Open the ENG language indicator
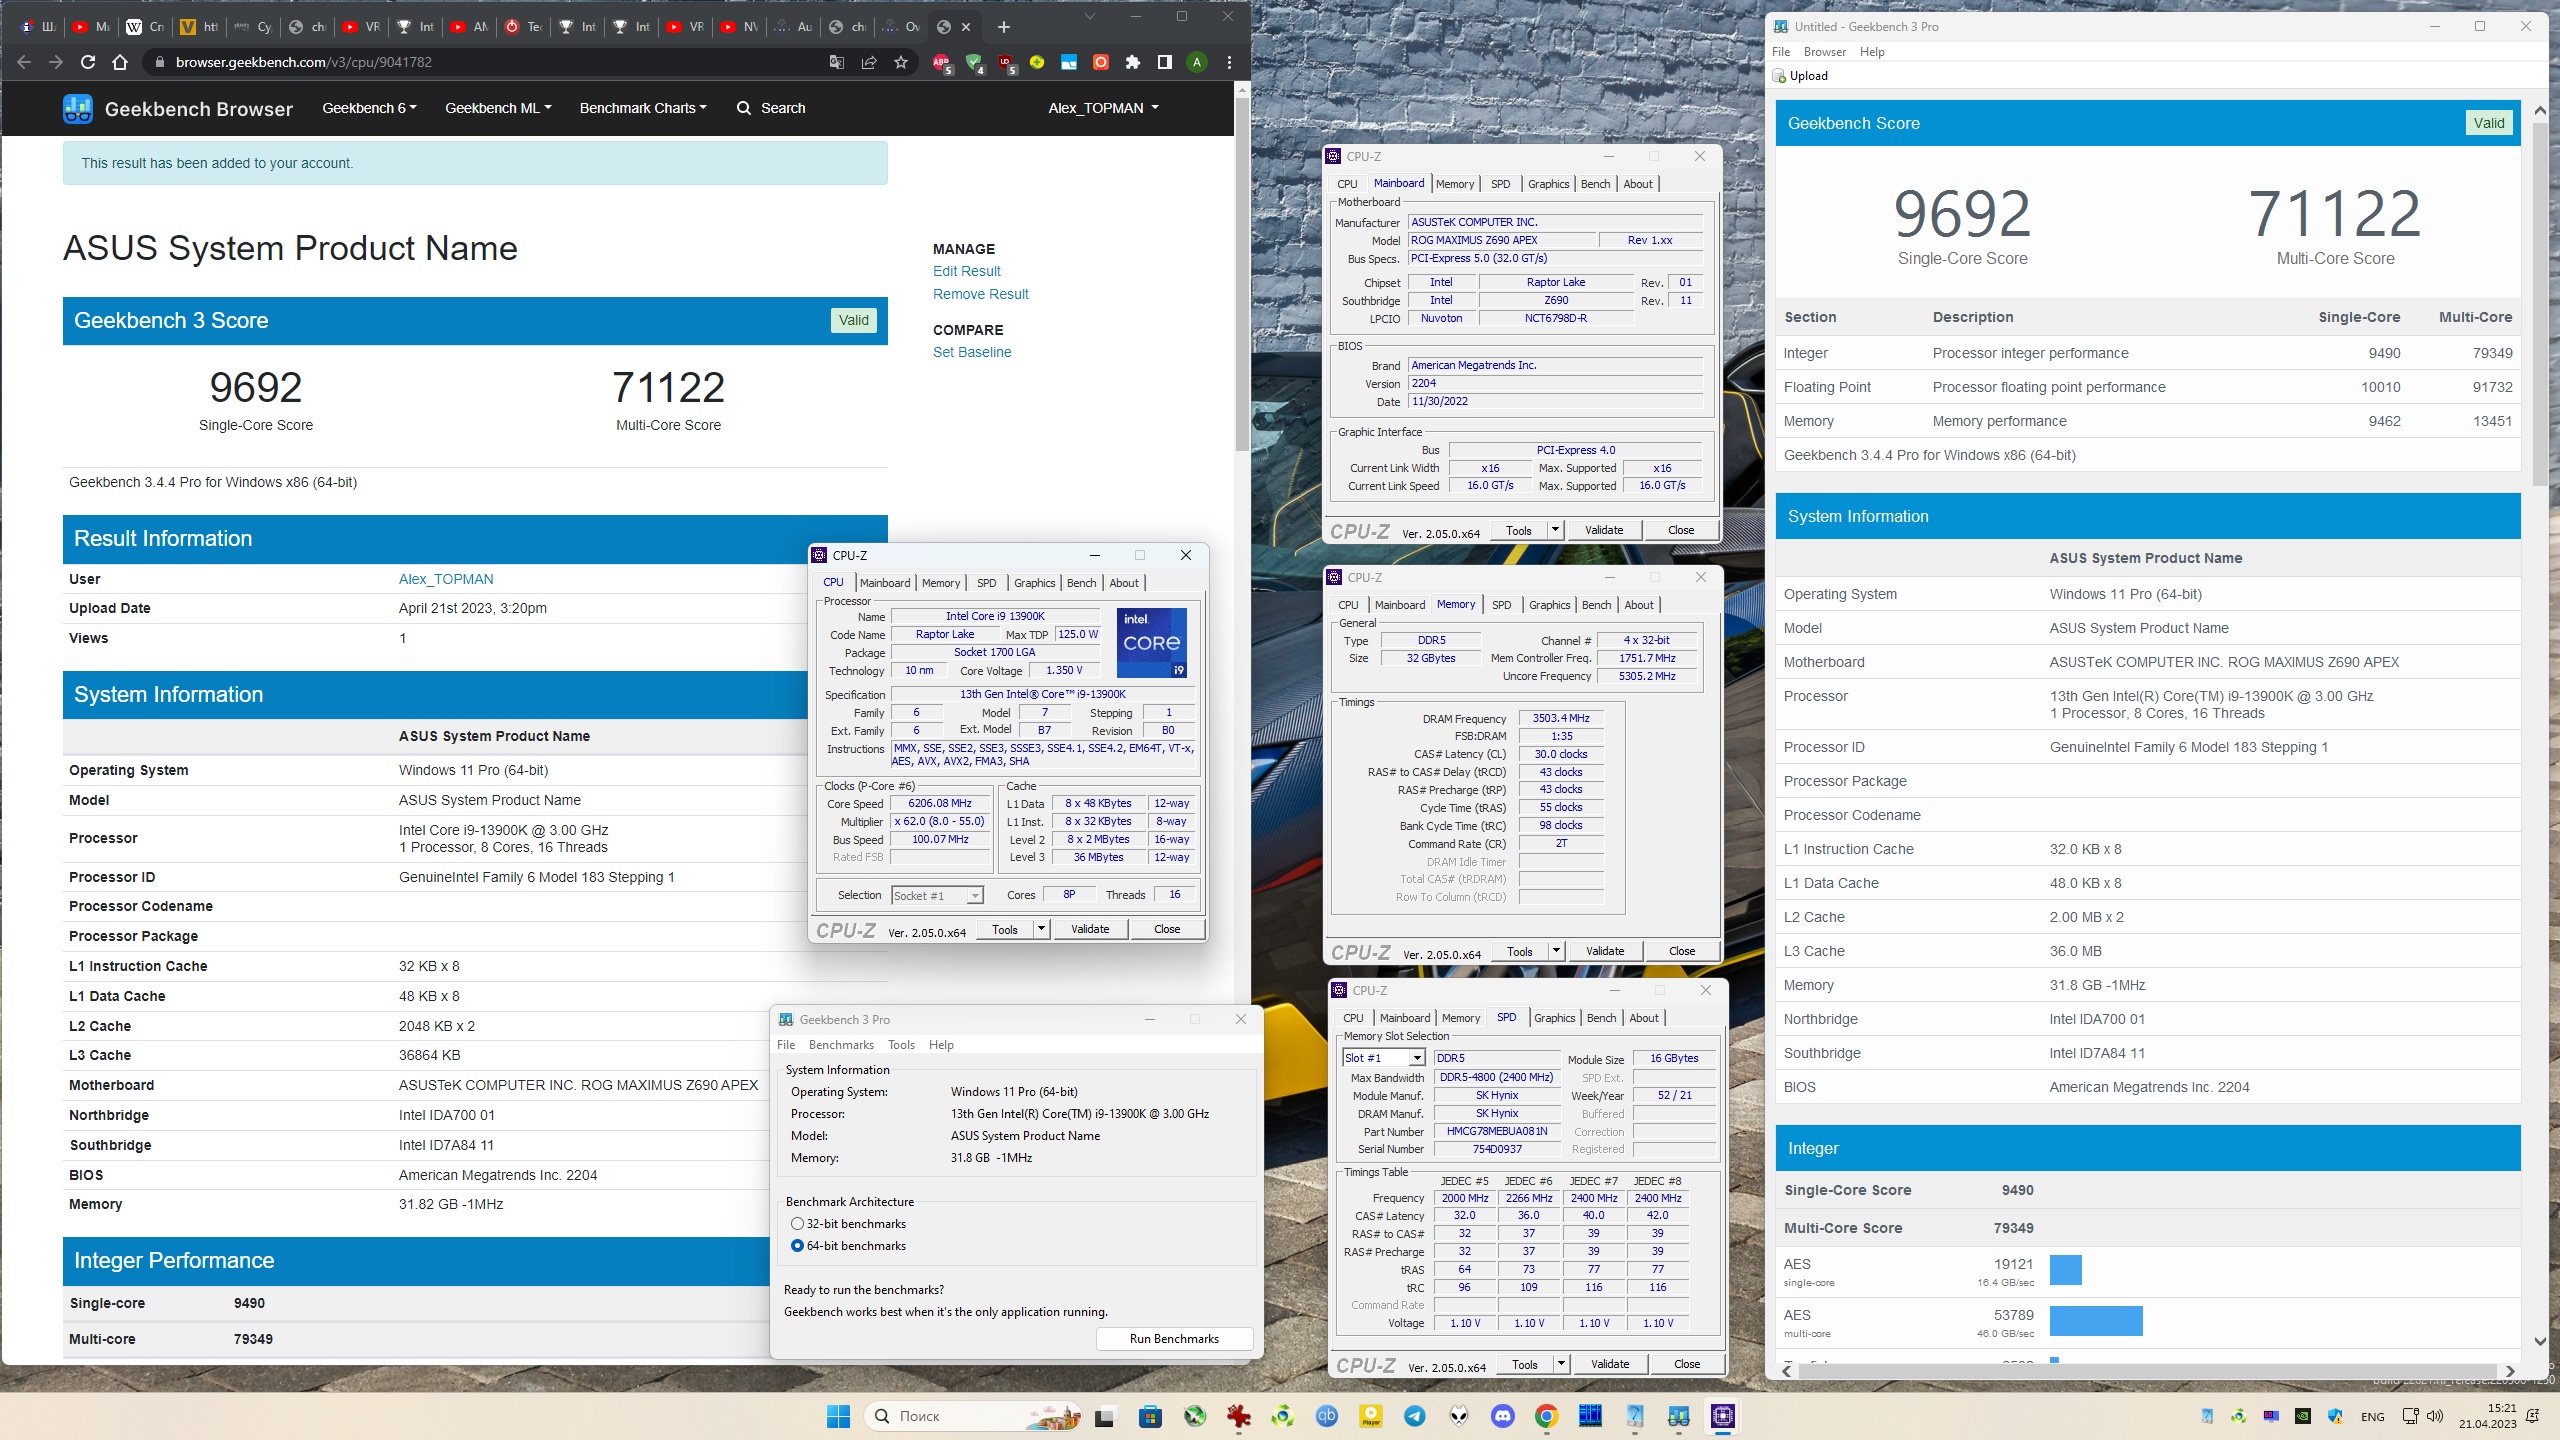Image resolution: width=2560 pixels, height=1440 pixels. pos(2372,1416)
